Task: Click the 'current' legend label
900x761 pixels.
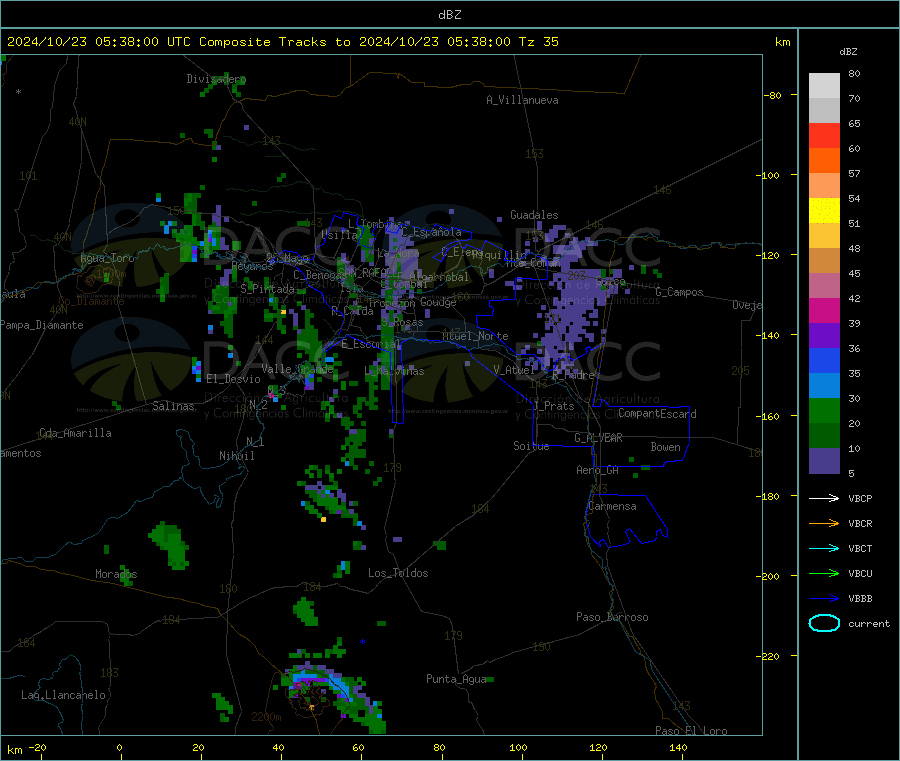Action: click(x=869, y=623)
